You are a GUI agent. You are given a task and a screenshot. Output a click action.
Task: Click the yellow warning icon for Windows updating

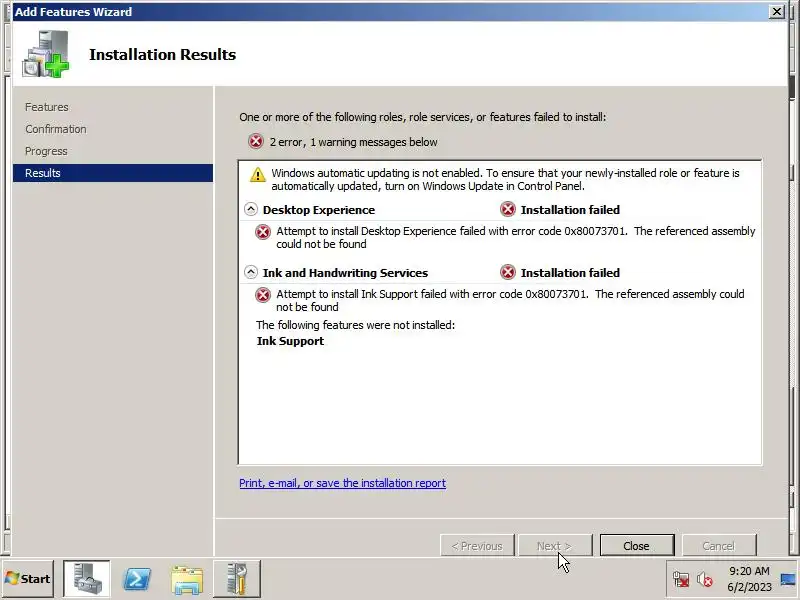[x=258, y=174]
